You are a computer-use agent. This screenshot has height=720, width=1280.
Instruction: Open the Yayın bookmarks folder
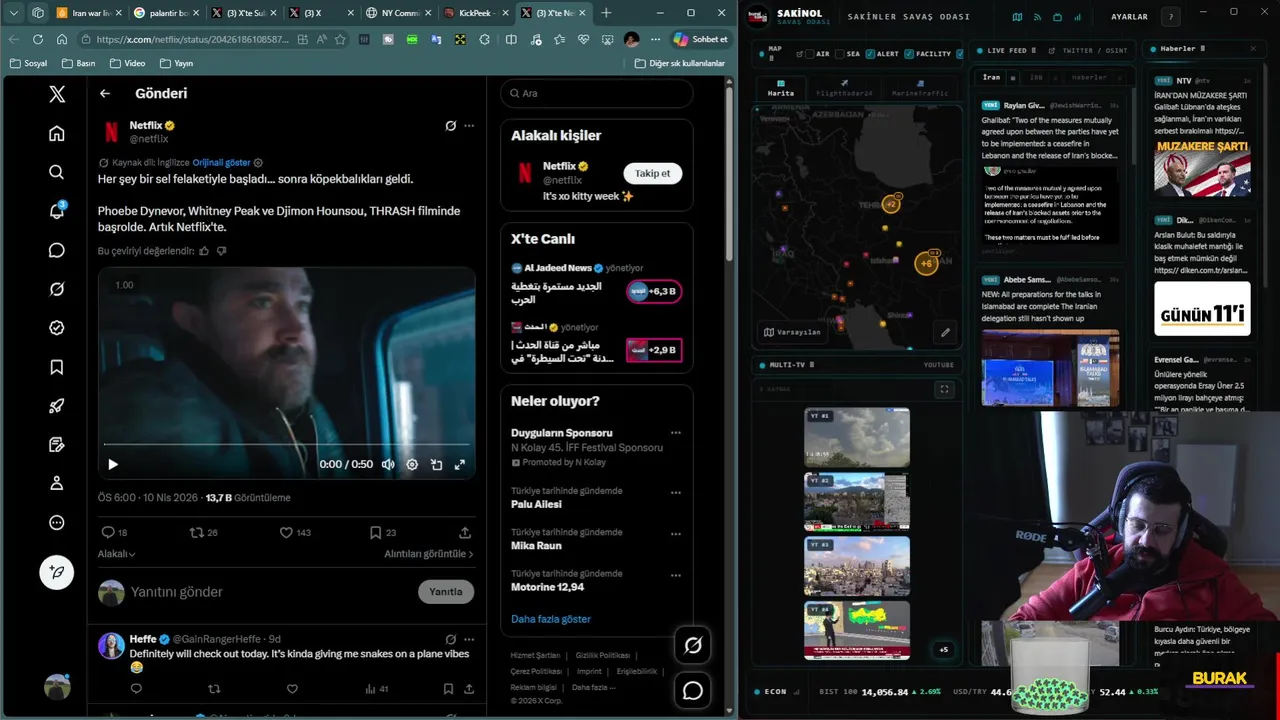tap(176, 63)
